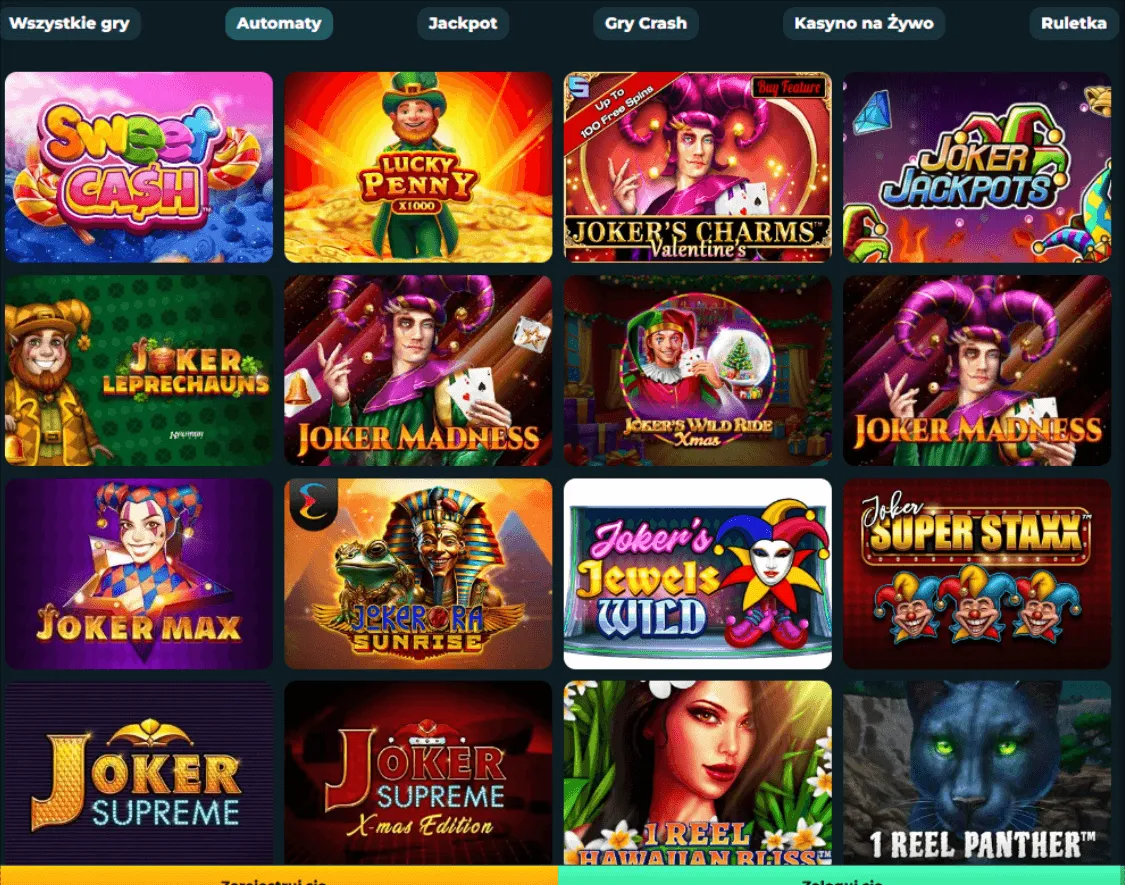Open the Joker Leprechauns slot

pyautogui.click(x=138, y=370)
